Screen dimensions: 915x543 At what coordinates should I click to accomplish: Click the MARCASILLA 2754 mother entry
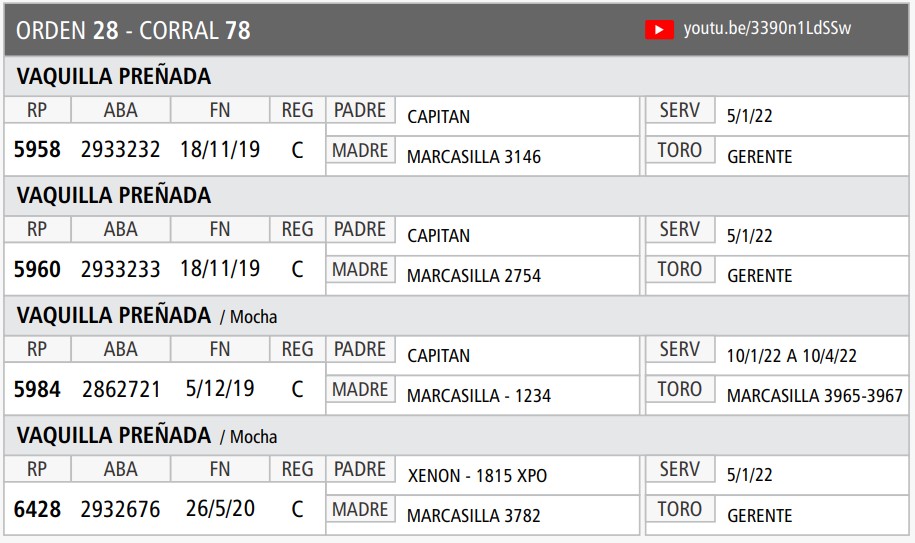click(x=473, y=276)
